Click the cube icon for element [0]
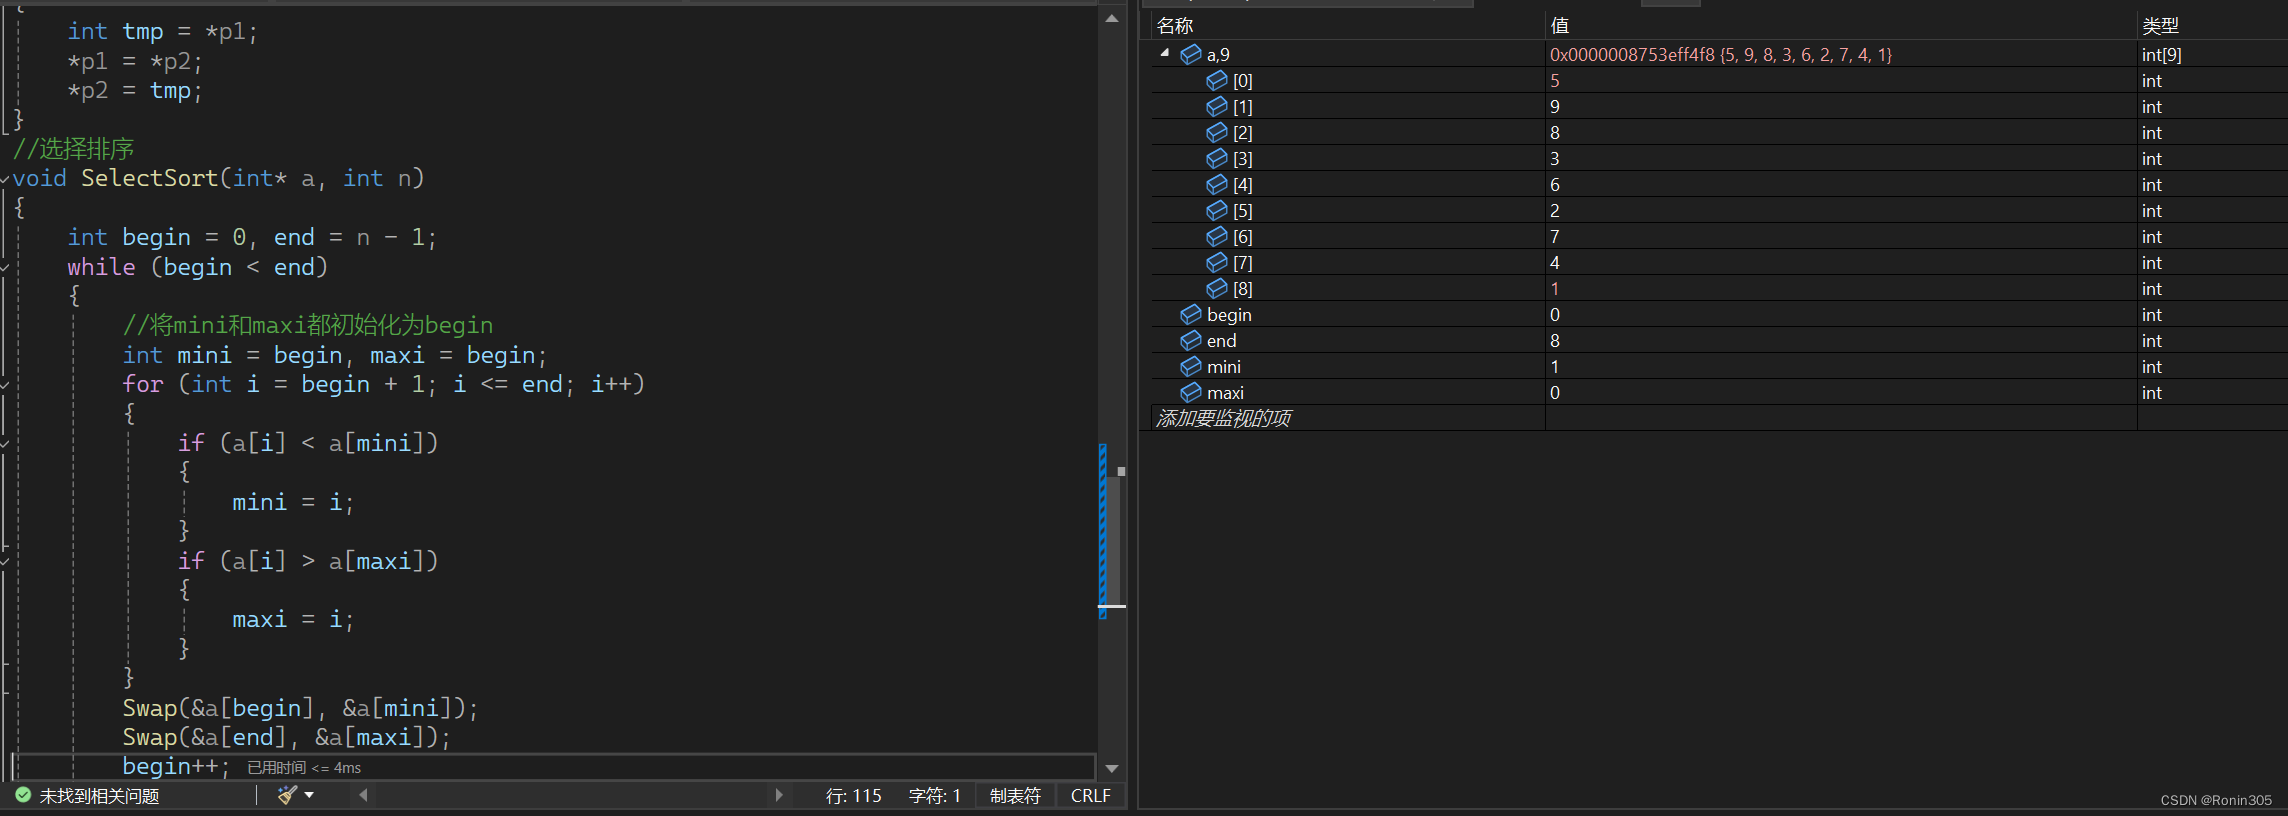The image size is (2288, 816). (x=1217, y=80)
